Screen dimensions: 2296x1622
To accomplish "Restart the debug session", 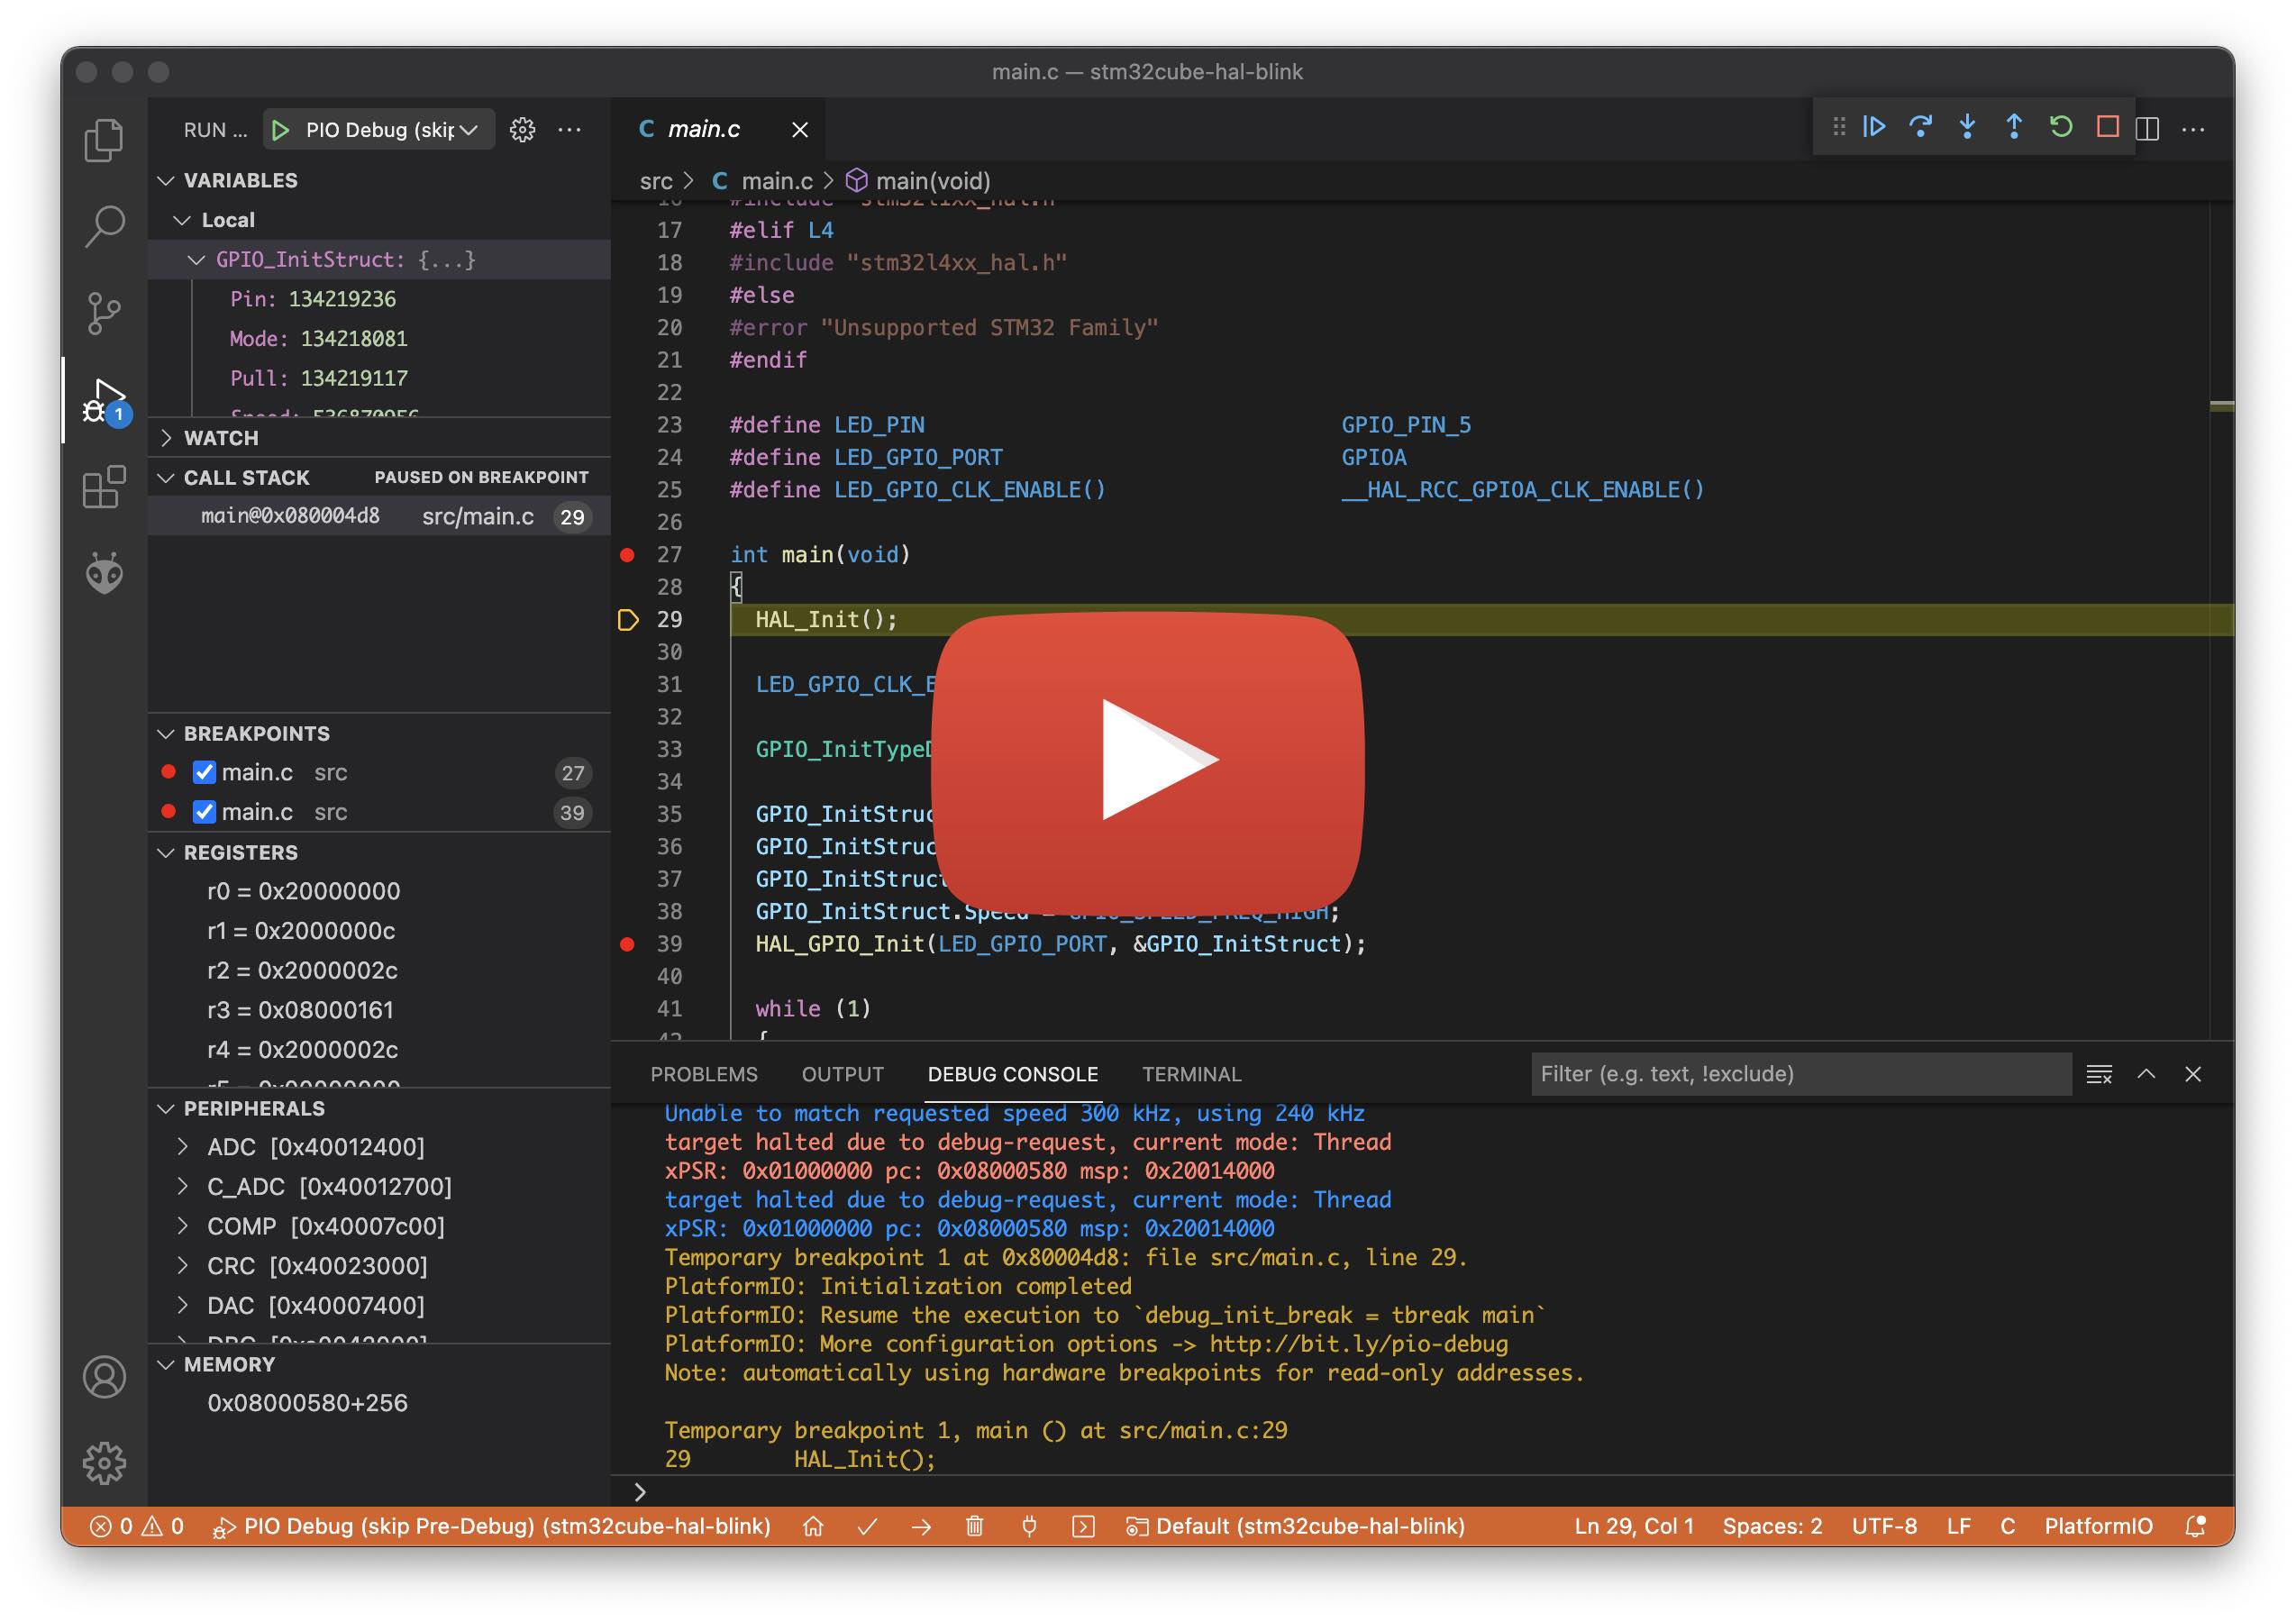I will [x=2061, y=127].
